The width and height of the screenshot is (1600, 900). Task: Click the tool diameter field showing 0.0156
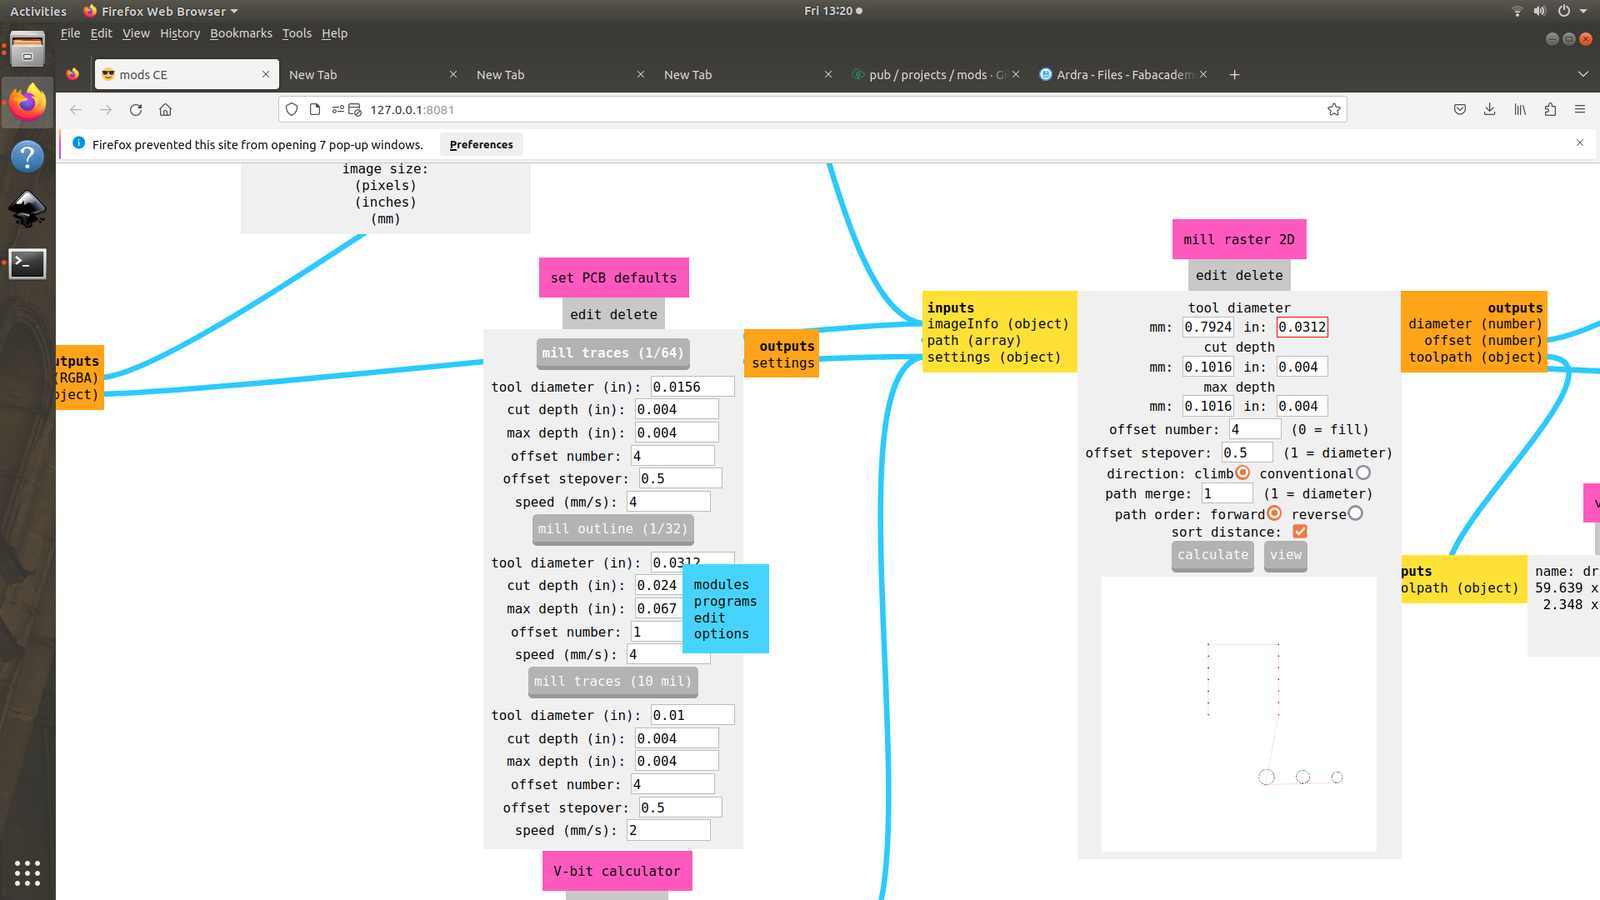(x=692, y=387)
